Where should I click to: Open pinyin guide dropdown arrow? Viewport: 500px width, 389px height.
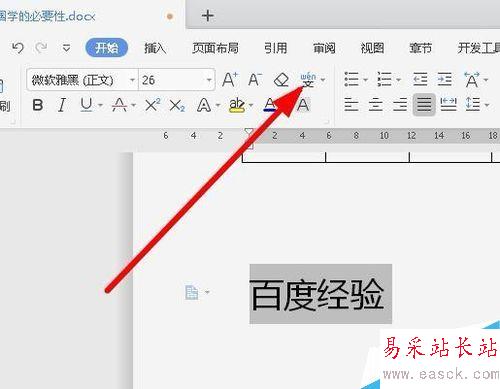pos(323,80)
